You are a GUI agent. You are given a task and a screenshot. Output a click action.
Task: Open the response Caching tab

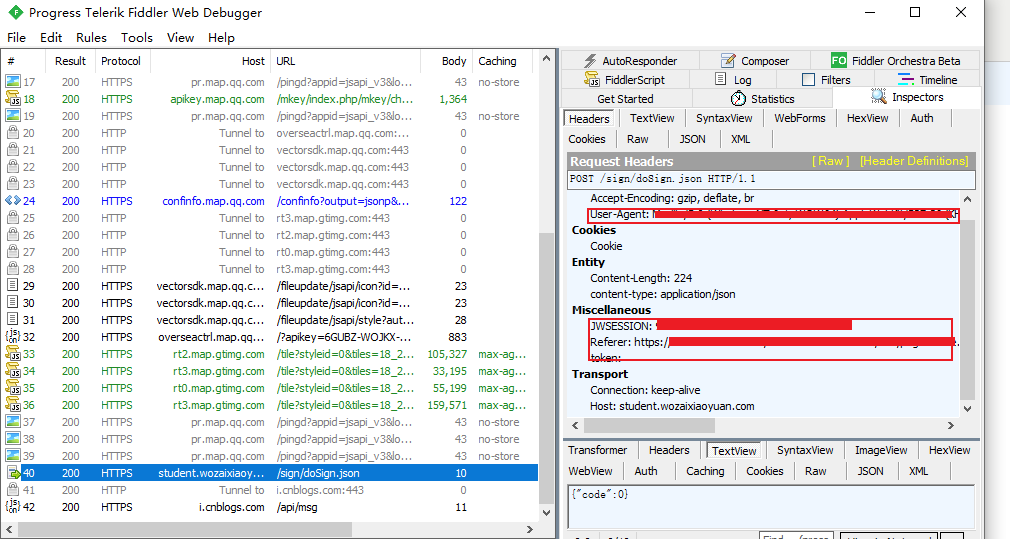(705, 471)
